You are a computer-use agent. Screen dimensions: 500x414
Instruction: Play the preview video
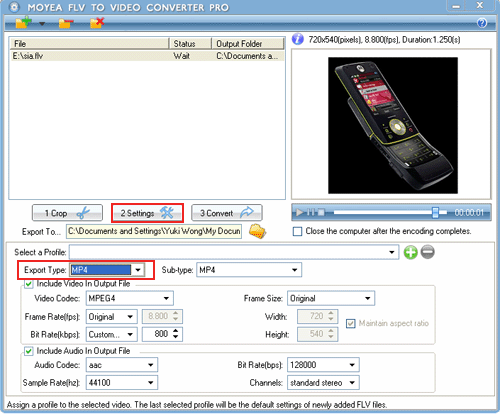(300, 212)
